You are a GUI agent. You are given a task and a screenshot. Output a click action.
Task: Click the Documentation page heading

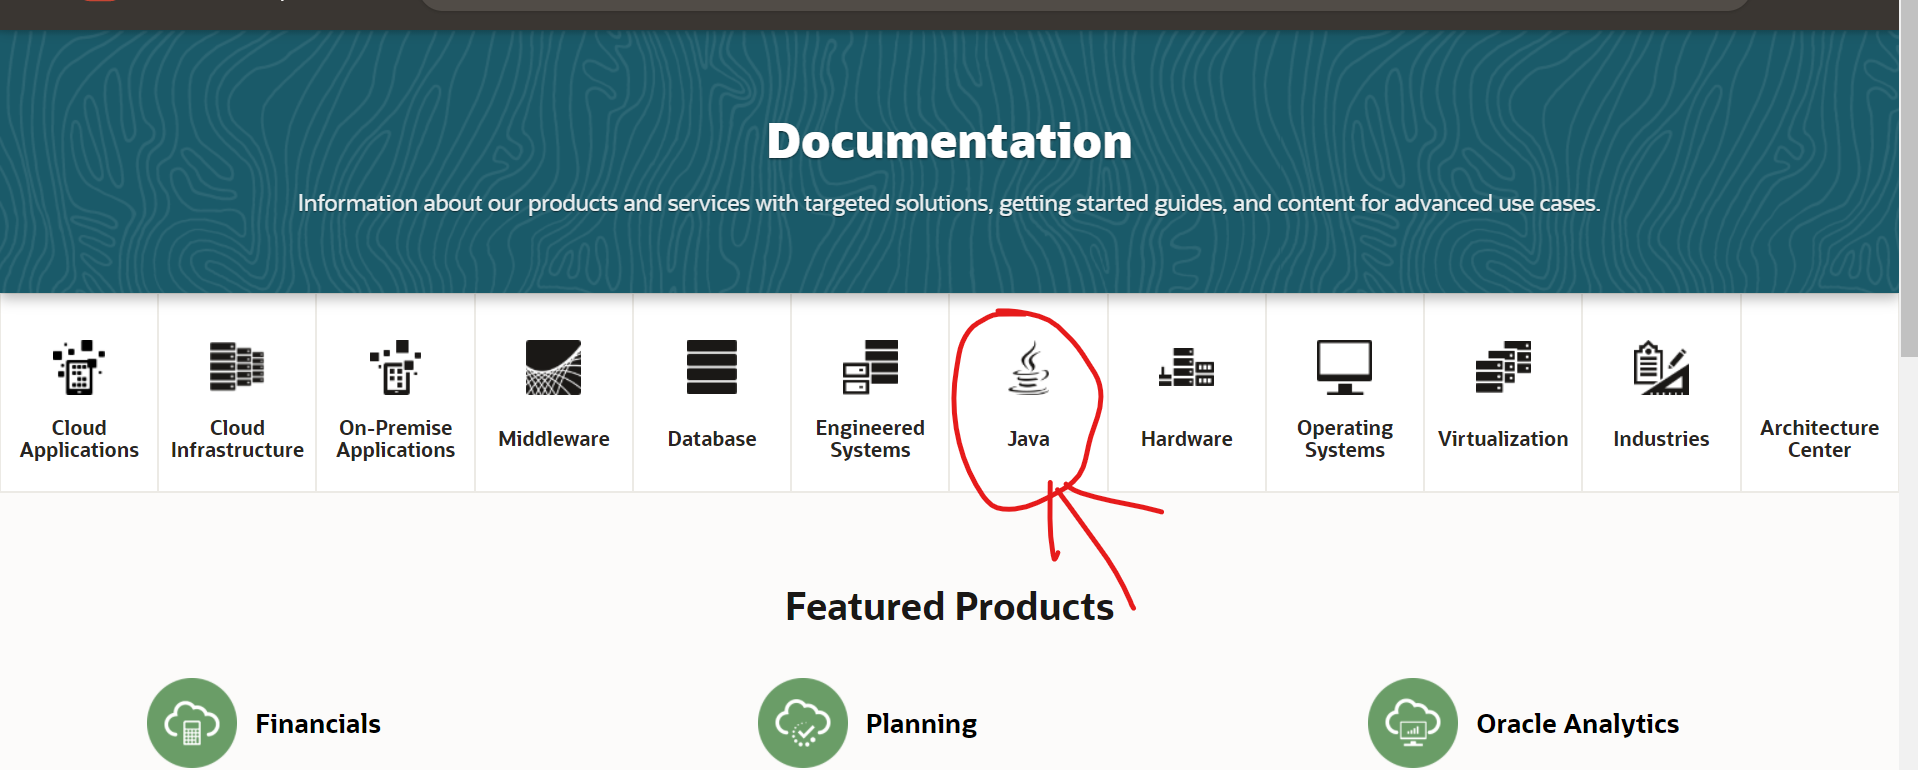point(949,141)
